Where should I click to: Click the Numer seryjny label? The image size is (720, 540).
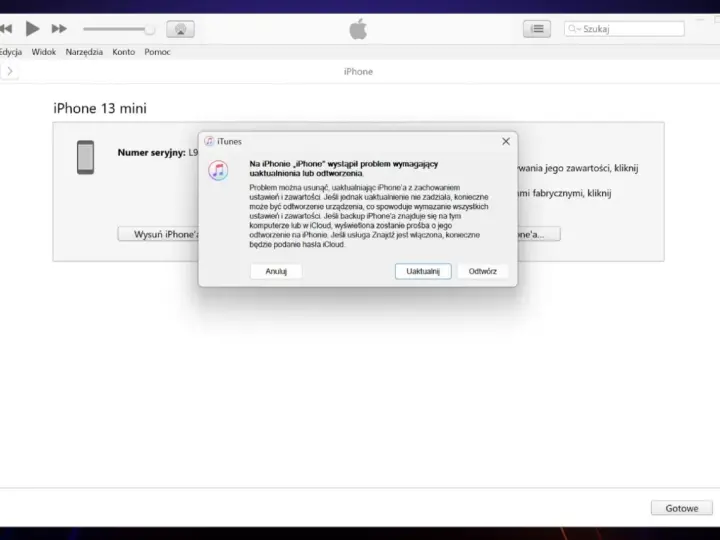152,152
